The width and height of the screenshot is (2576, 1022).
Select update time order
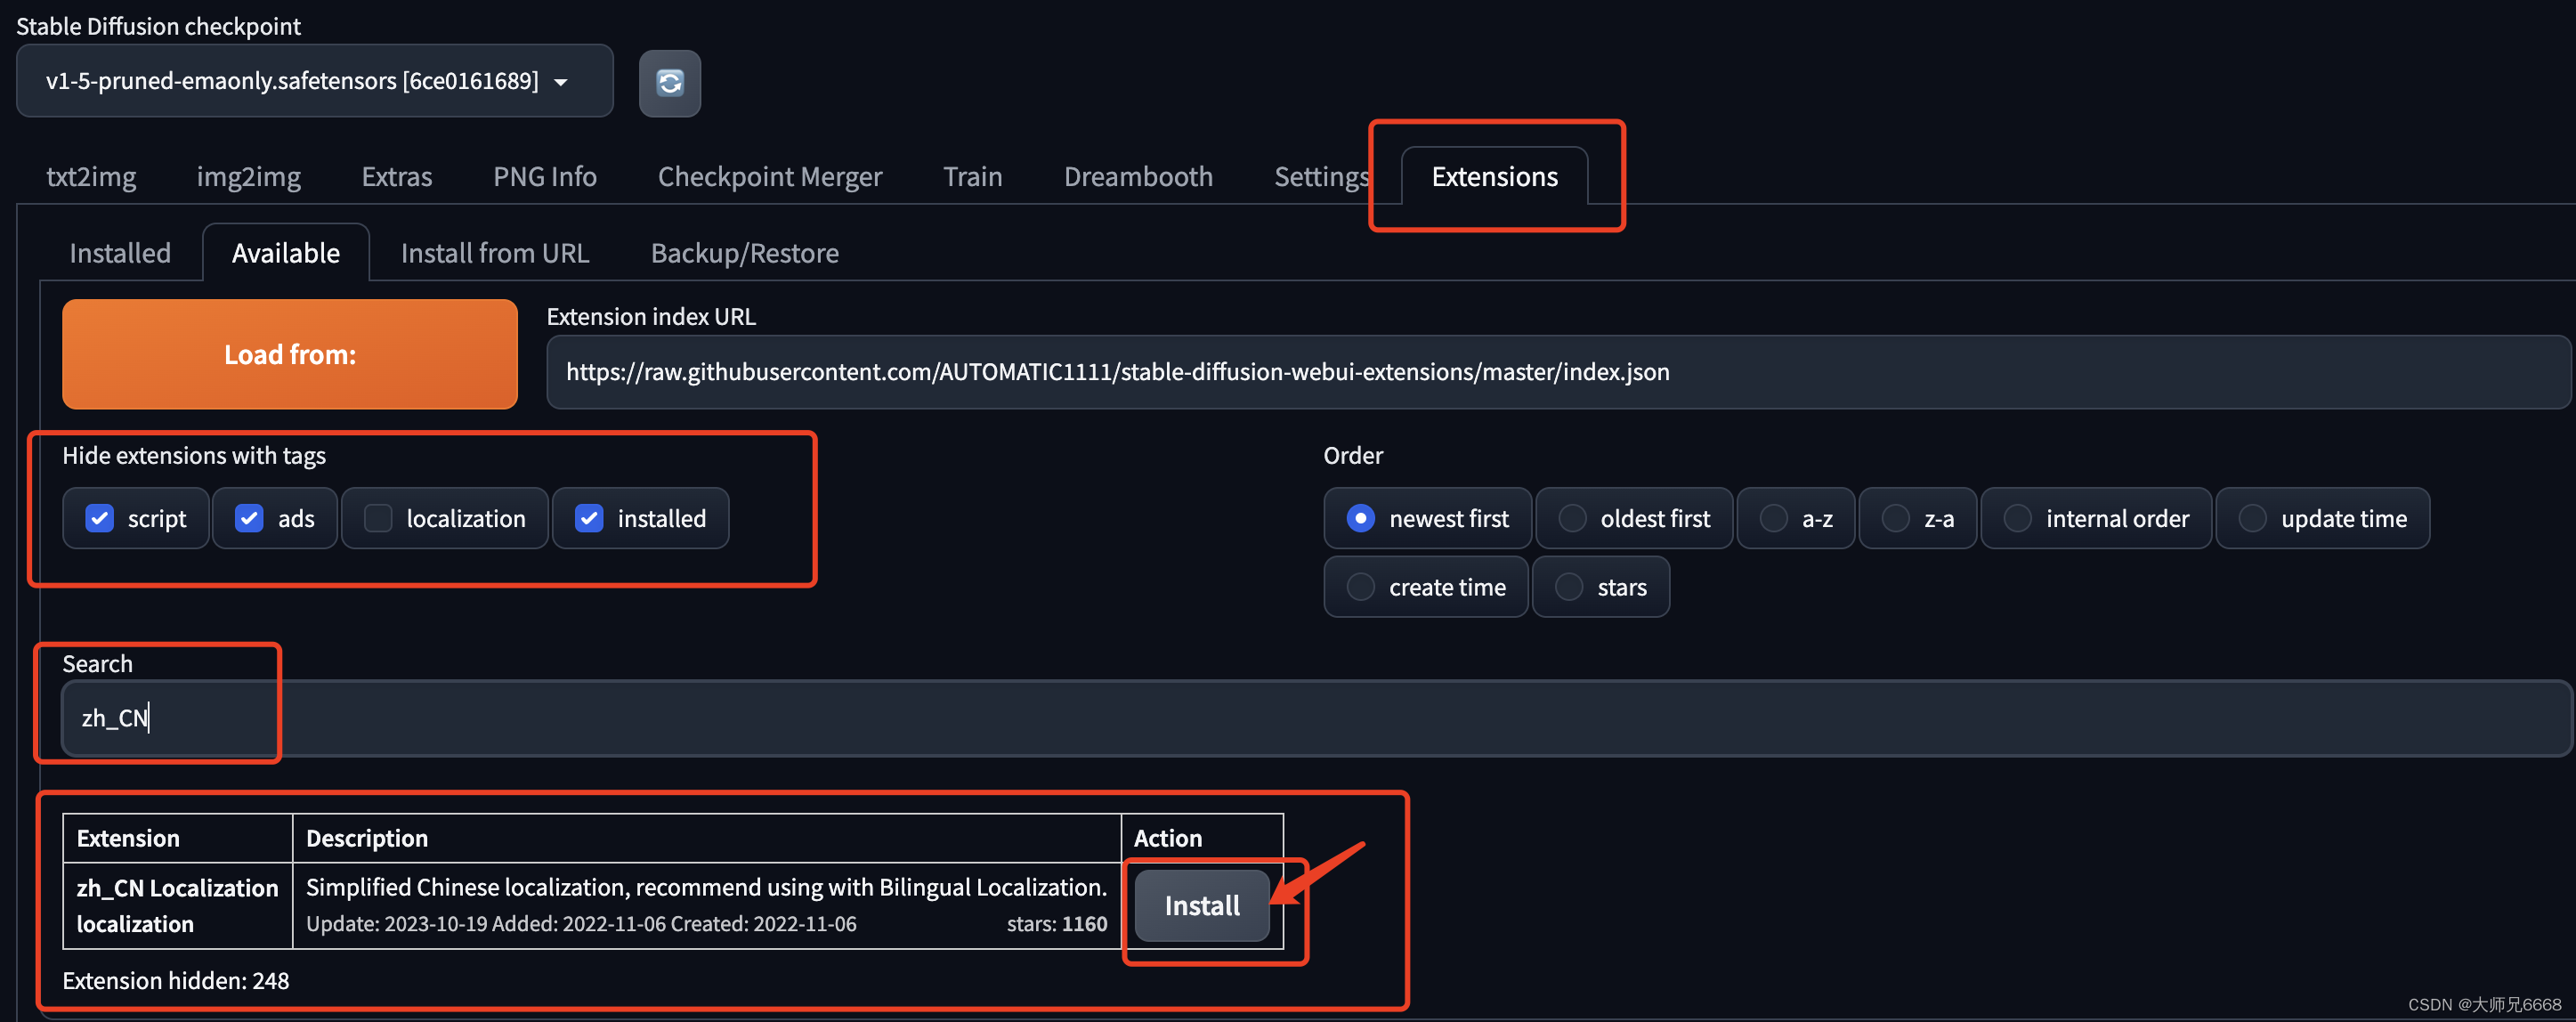(2322, 518)
